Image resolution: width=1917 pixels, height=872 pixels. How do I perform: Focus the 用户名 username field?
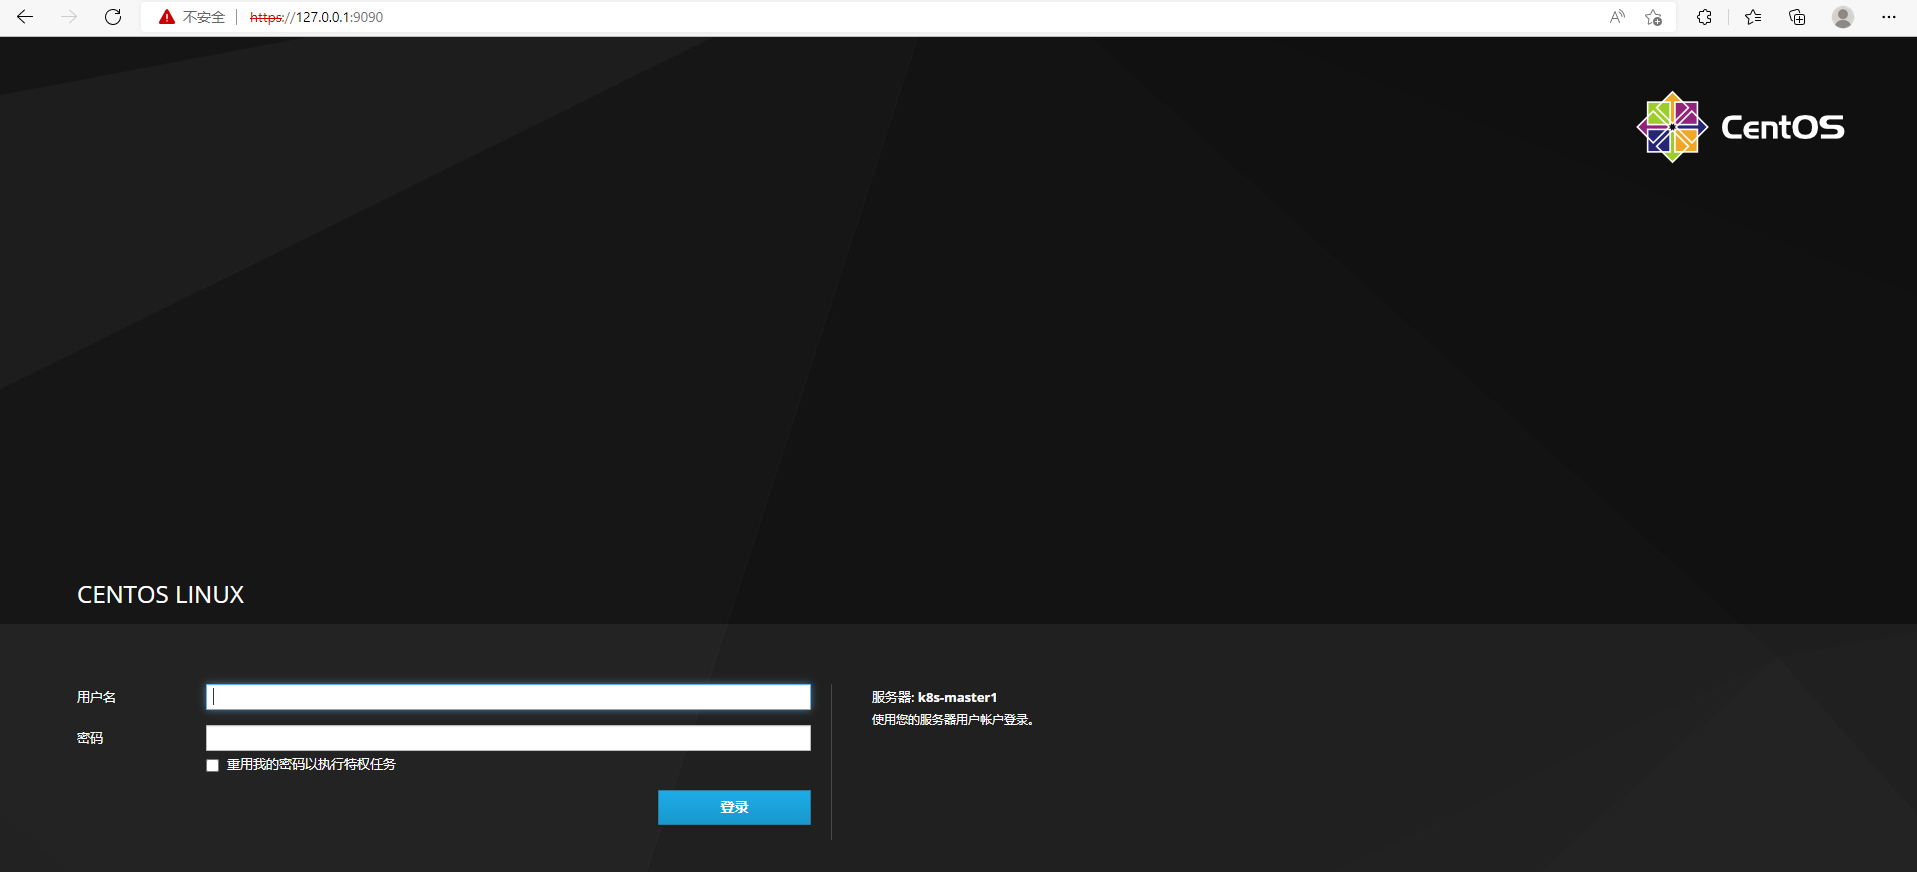pyautogui.click(x=508, y=697)
